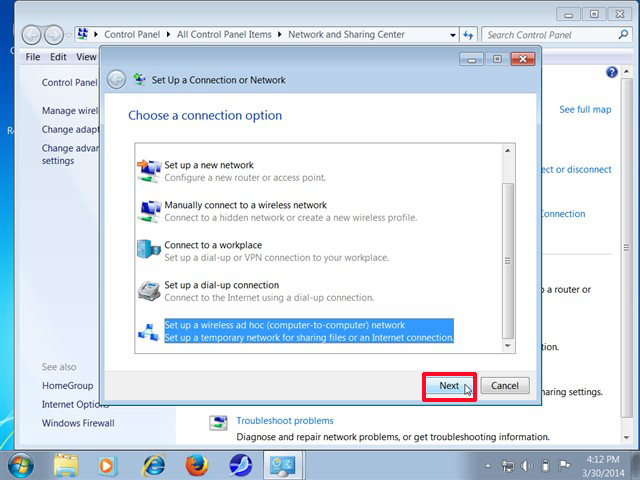Launch Windows Media Player from taskbar
The height and width of the screenshot is (480, 640).
click(x=107, y=465)
